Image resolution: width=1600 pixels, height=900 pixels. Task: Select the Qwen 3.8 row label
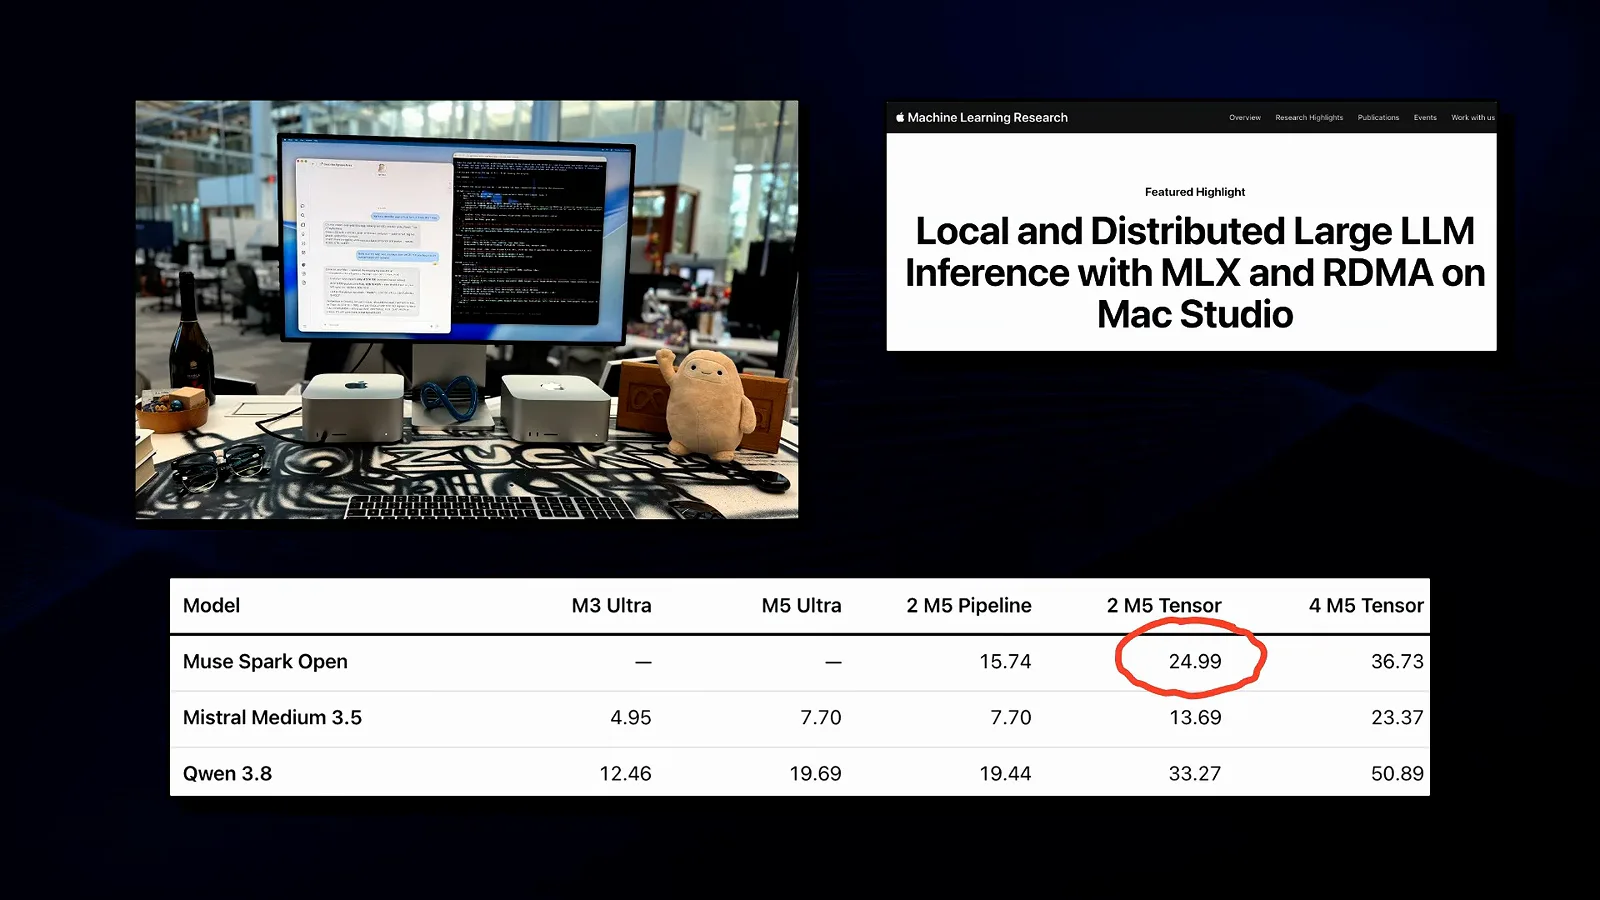pos(227,774)
